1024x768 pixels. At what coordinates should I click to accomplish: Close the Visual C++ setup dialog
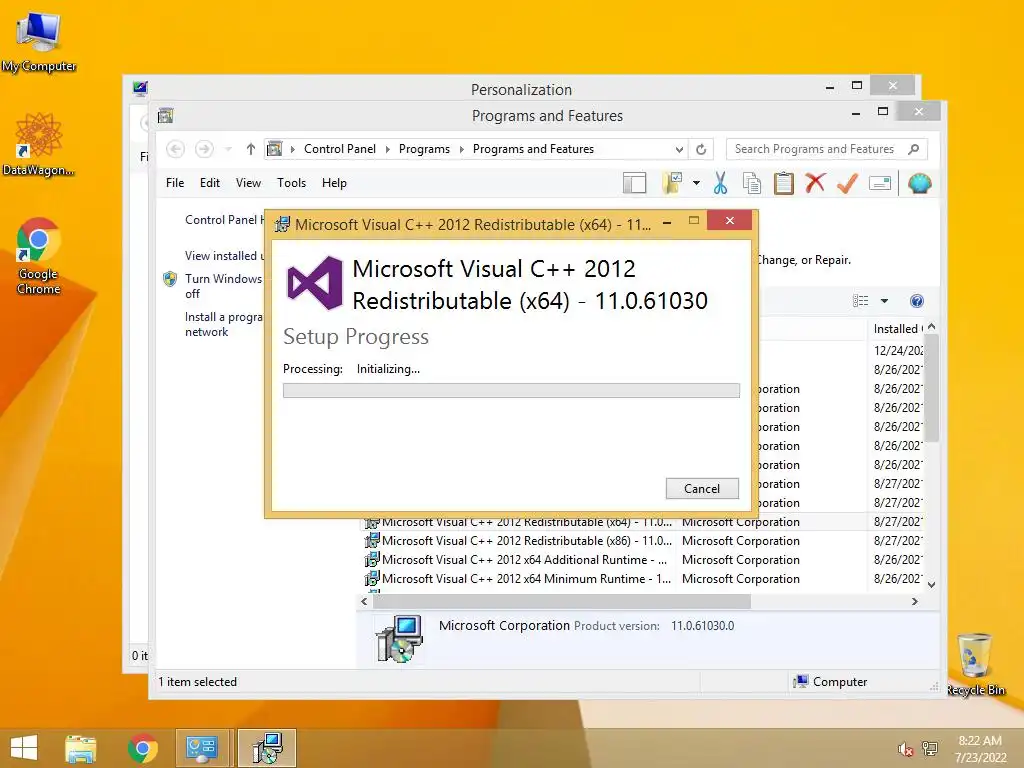[730, 221]
